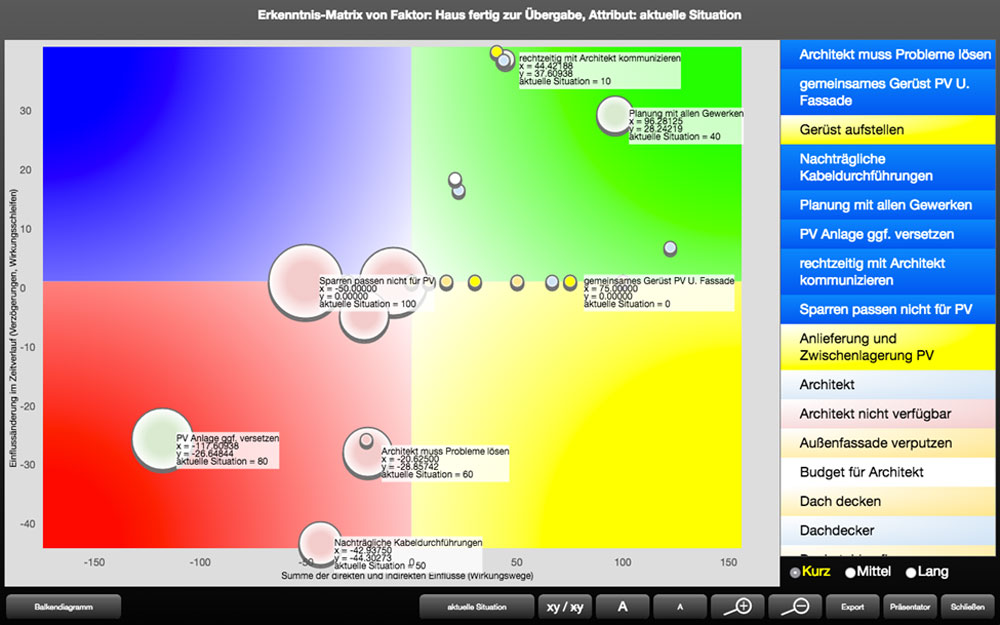The image size is (1000, 625).
Task: Open the 'aktuelle Situation' attribute selector
Action: tap(476, 606)
